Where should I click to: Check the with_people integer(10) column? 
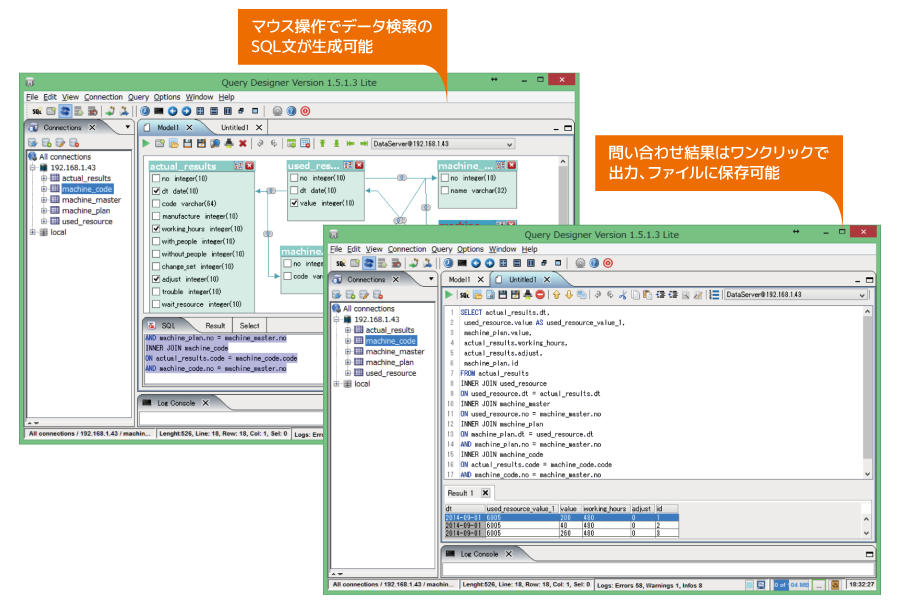156,241
